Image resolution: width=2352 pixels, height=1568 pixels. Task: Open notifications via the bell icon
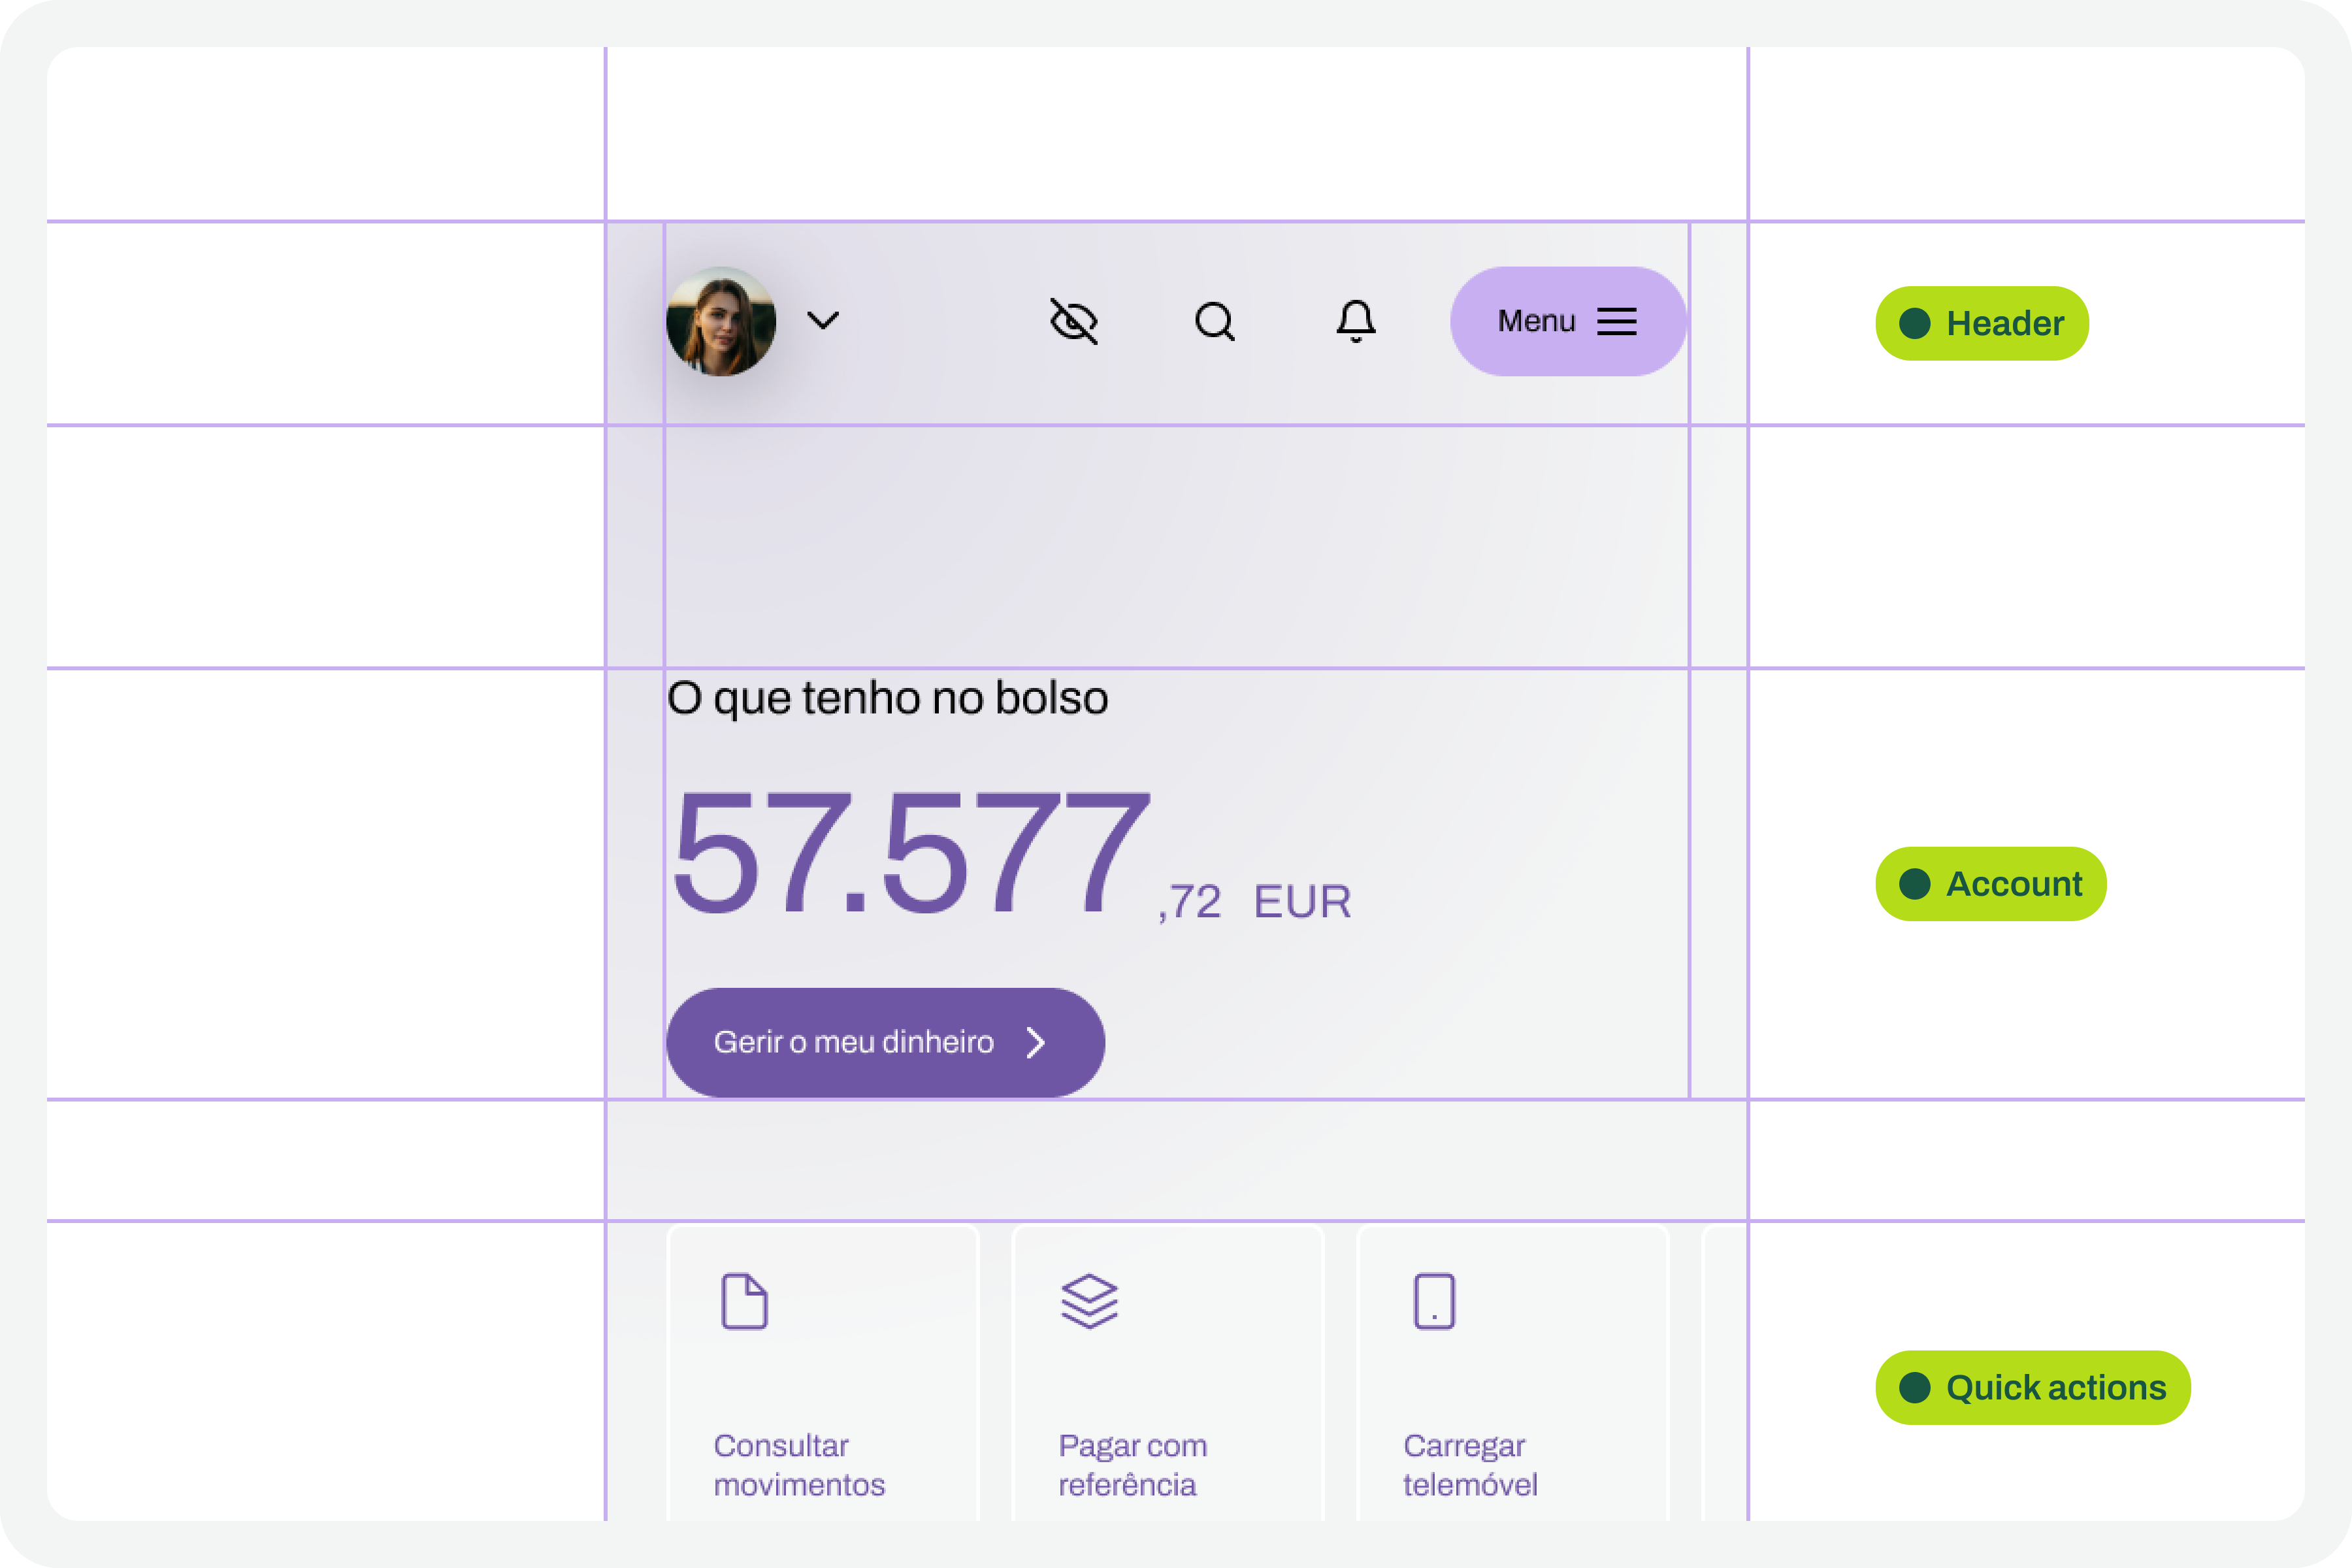pos(1356,321)
